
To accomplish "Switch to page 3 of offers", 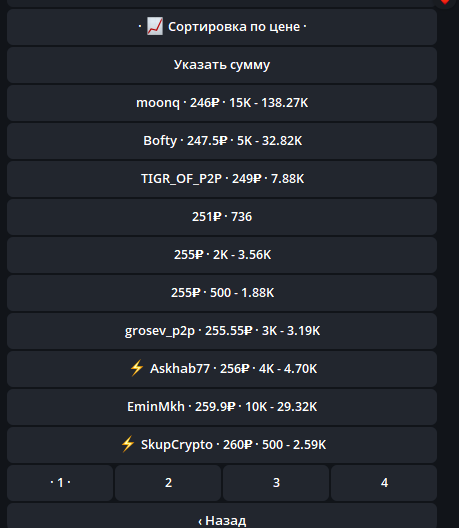I will tap(276, 483).
